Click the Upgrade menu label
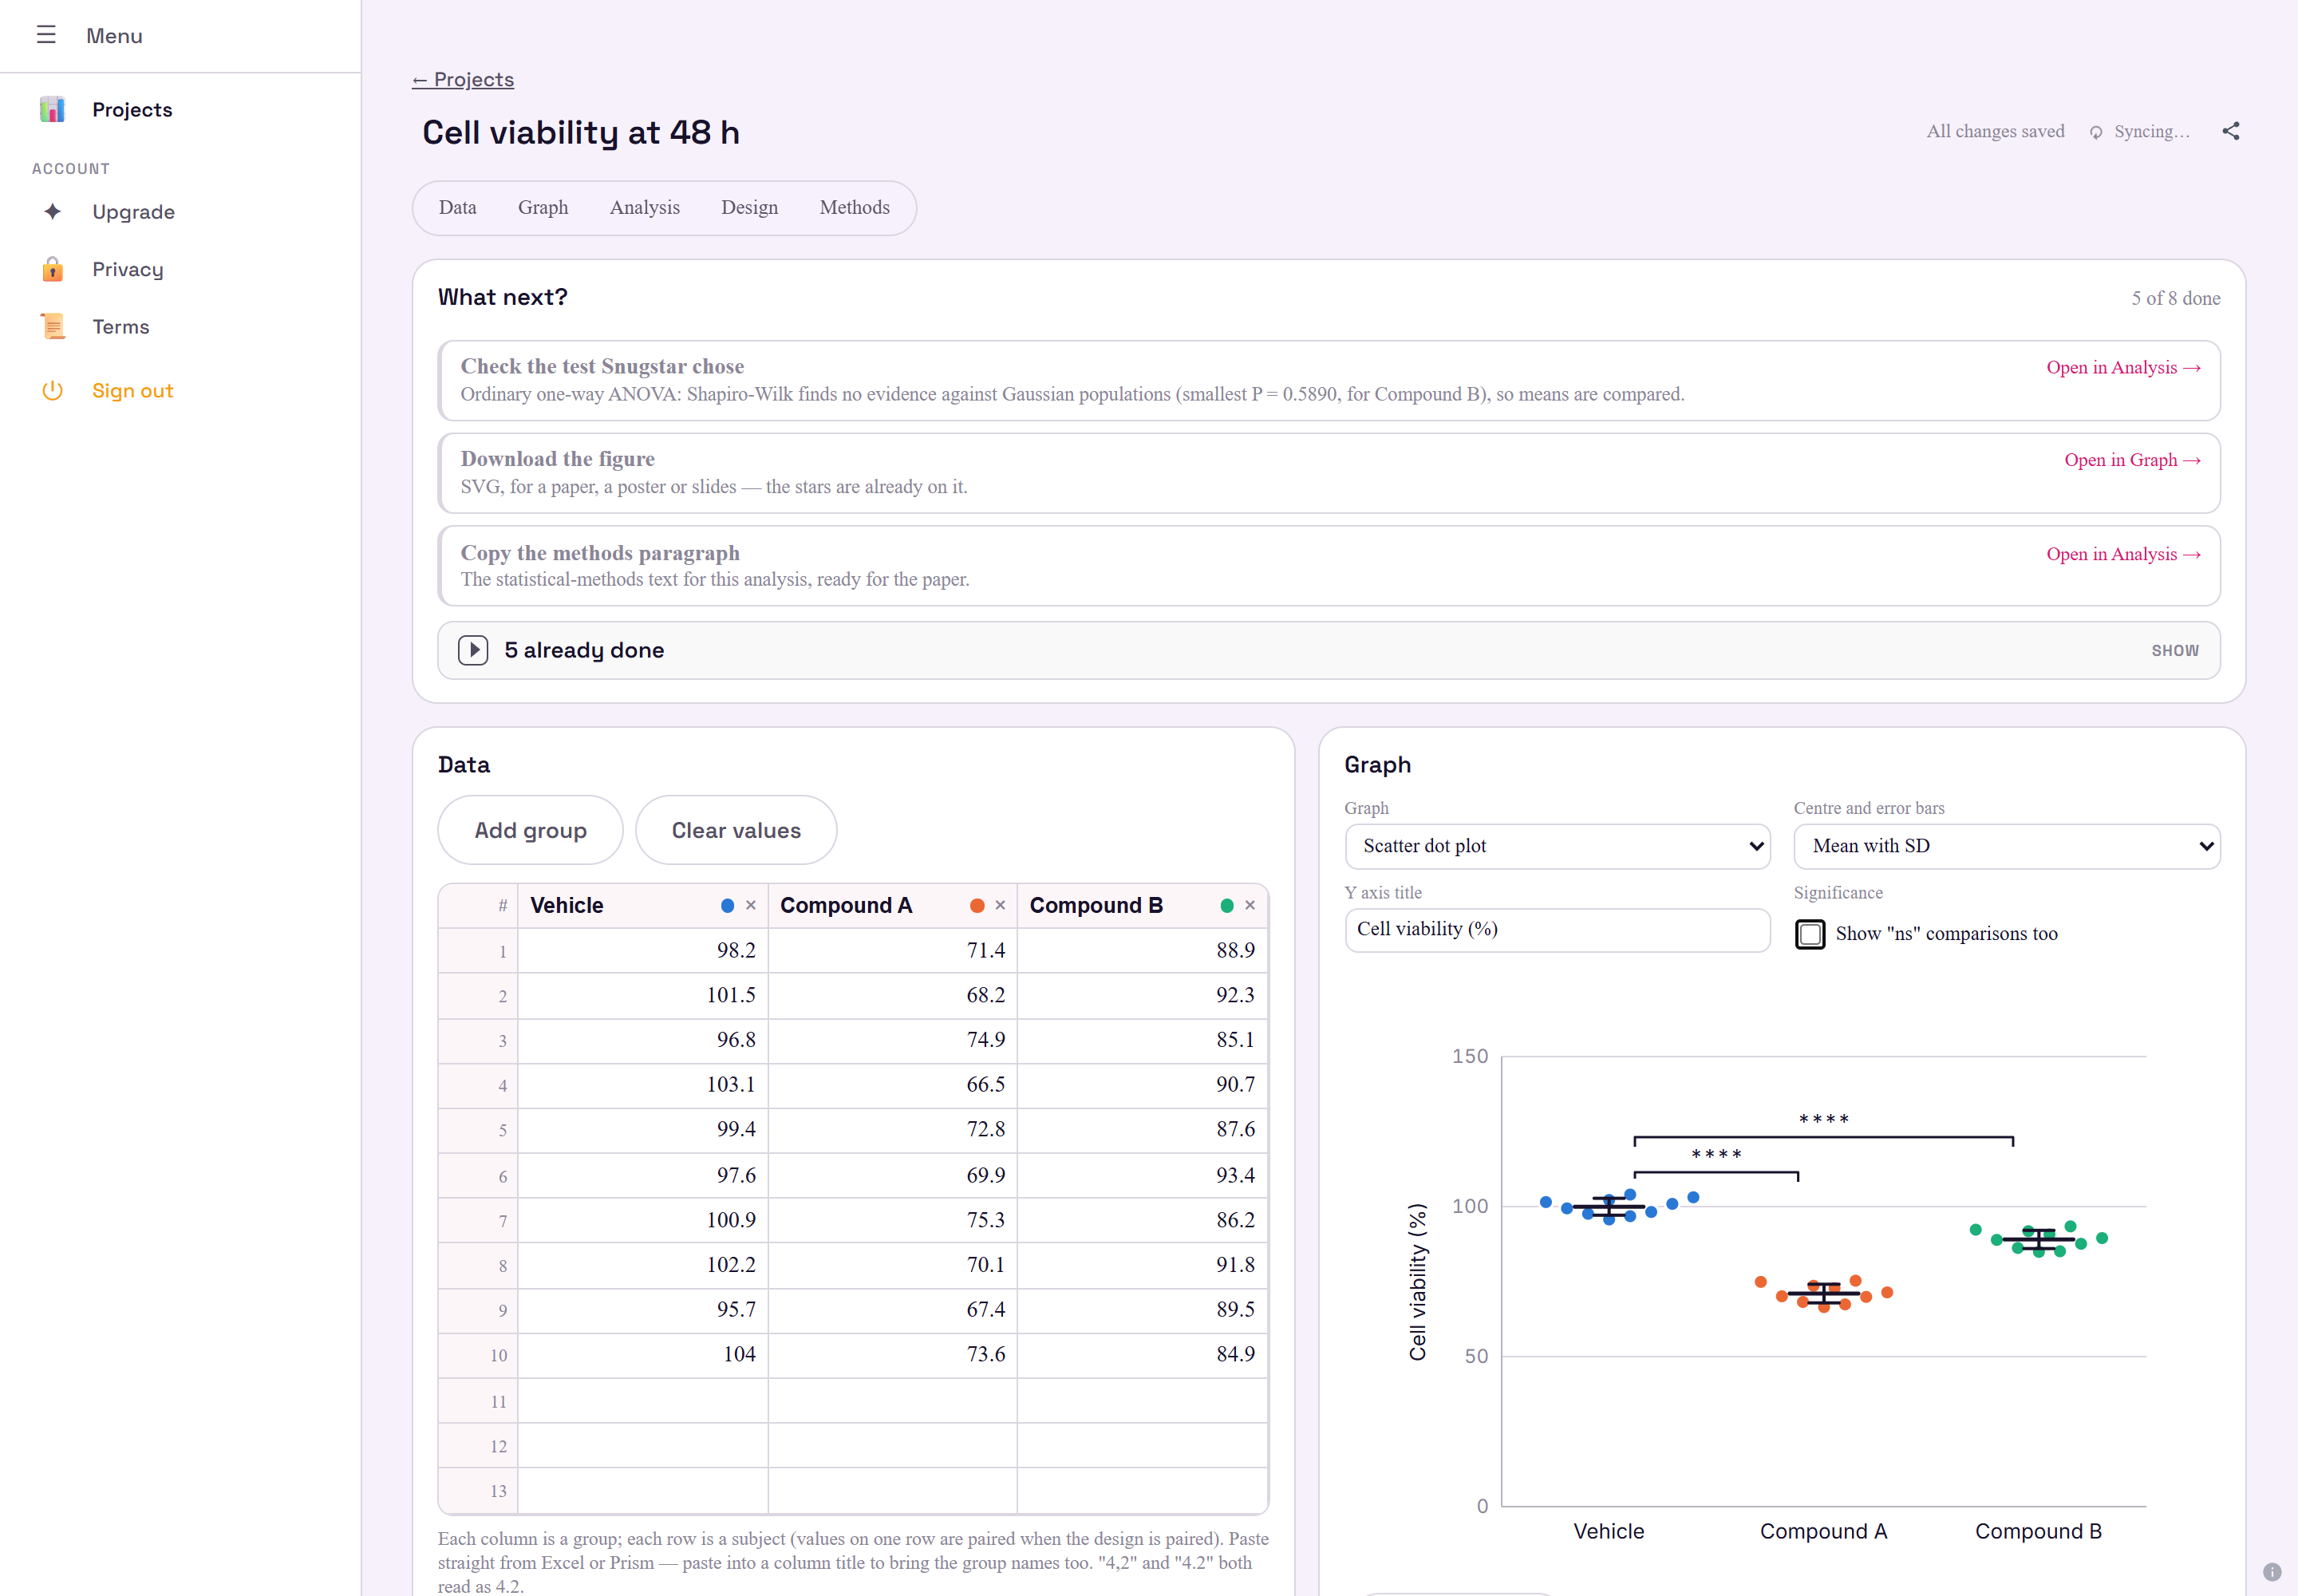Viewport: 2298px width, 1596px height. 133,212
